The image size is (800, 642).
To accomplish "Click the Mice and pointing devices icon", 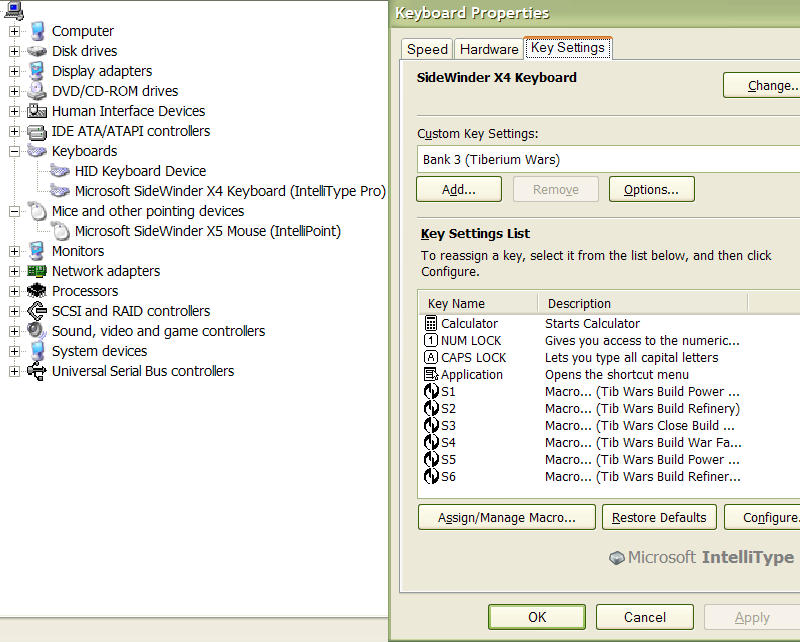I will [37, 211].
